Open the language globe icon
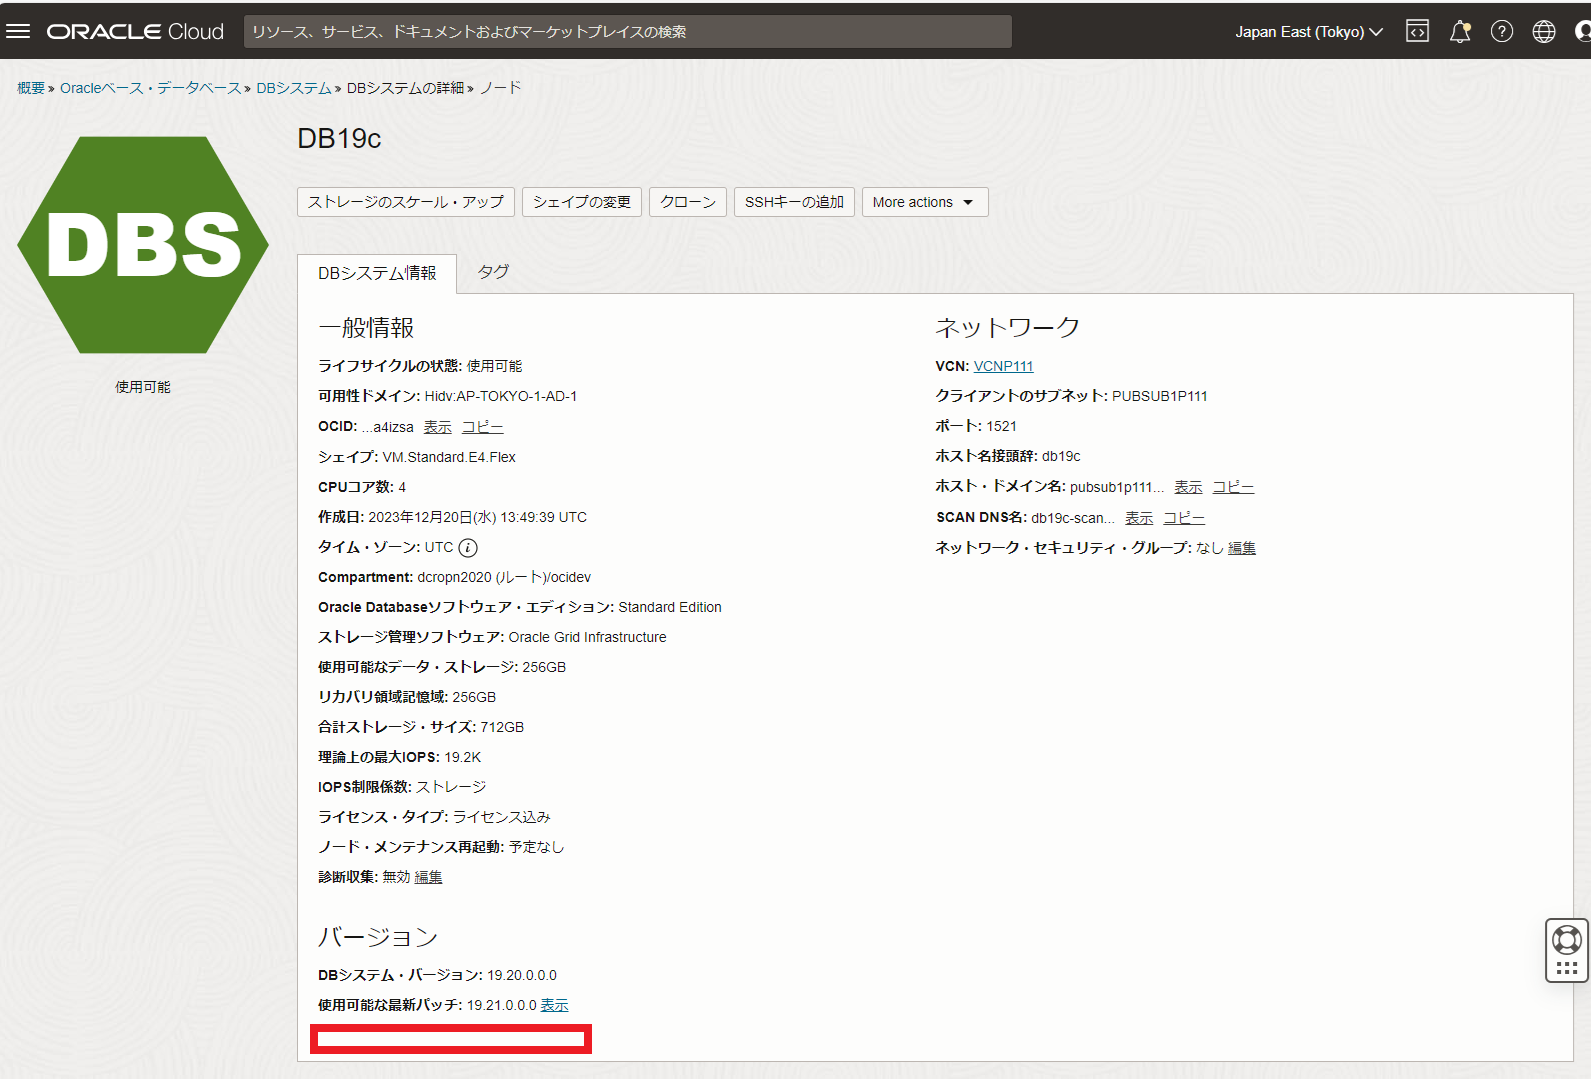Viewport: 1591px width, 1079px height. pyautogui.click(x=1544, y=31)
